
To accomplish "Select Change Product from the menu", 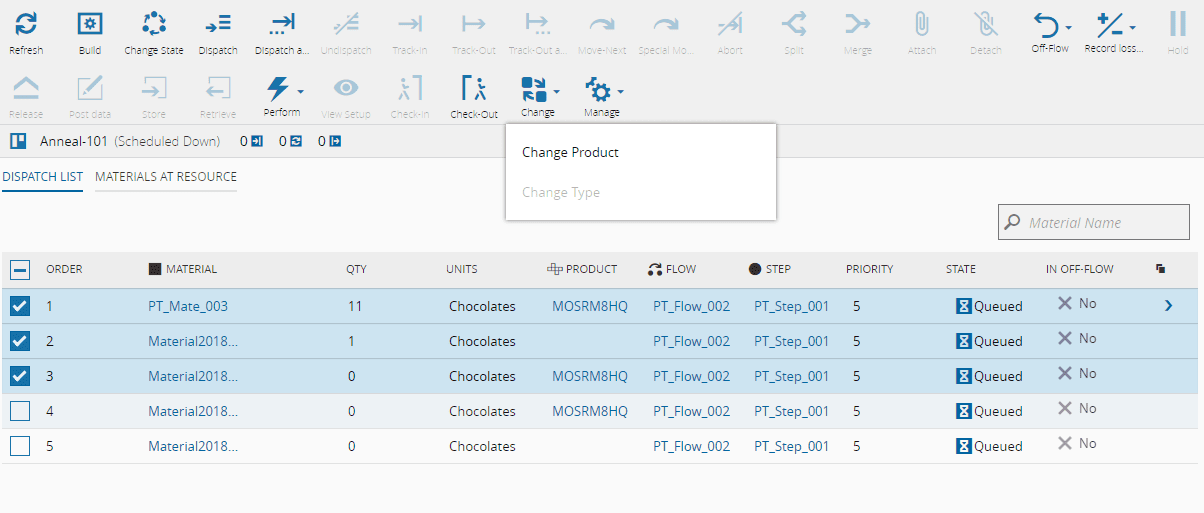I will (570, 153).
